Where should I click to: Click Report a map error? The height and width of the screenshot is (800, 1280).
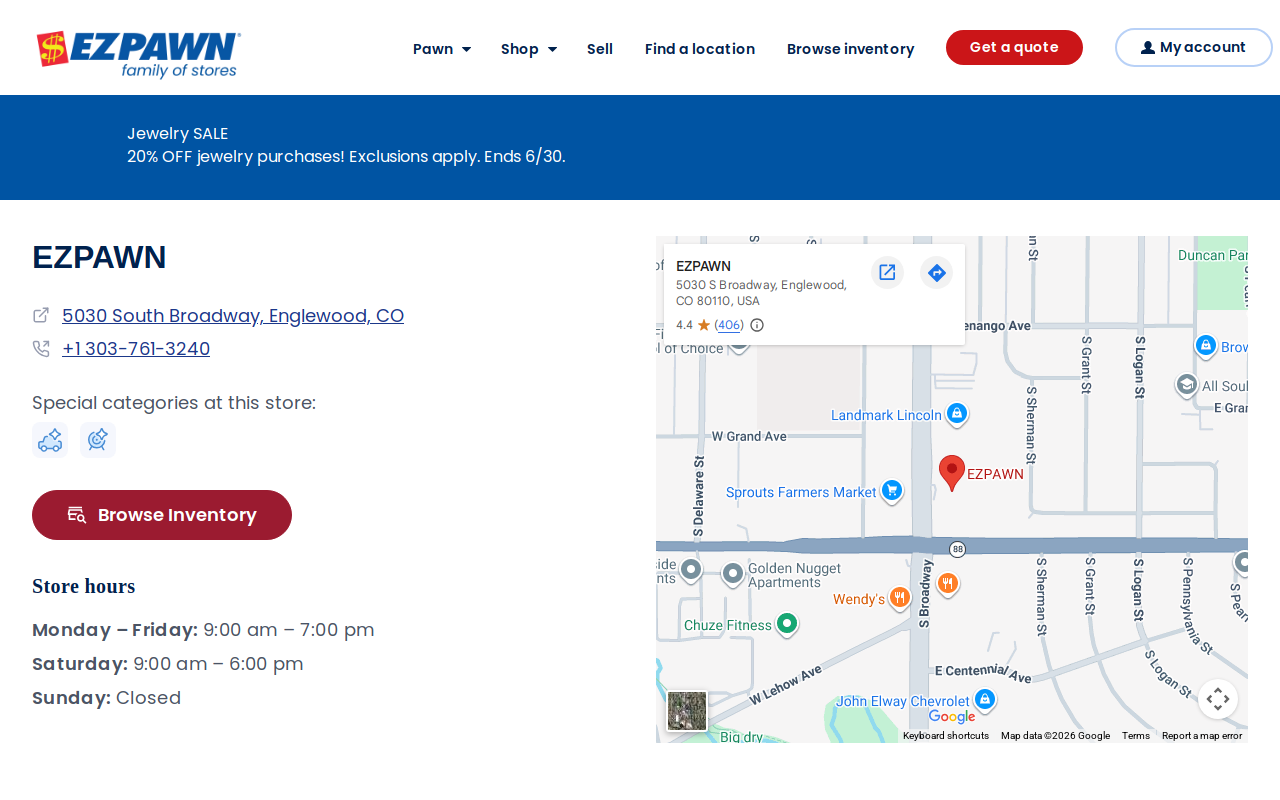[x=1202, y=736]
